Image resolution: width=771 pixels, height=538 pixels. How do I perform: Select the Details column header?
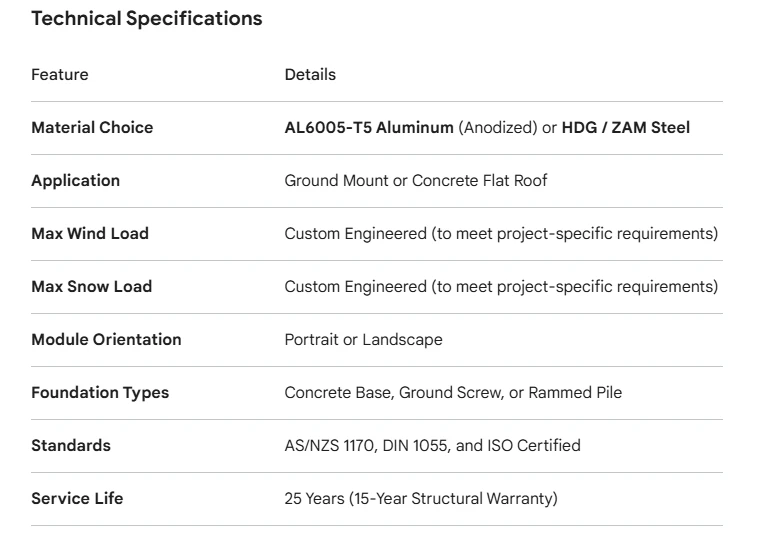(310, 75)
